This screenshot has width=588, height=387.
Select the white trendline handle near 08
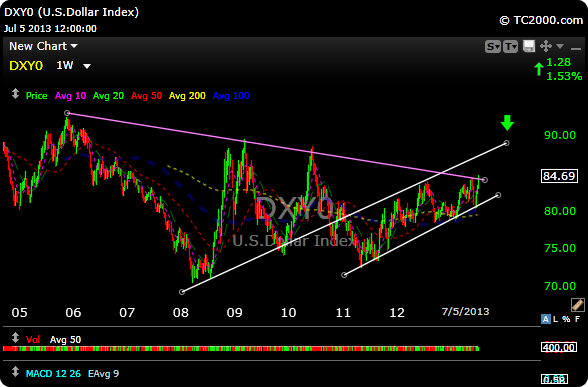click(182, 292)
